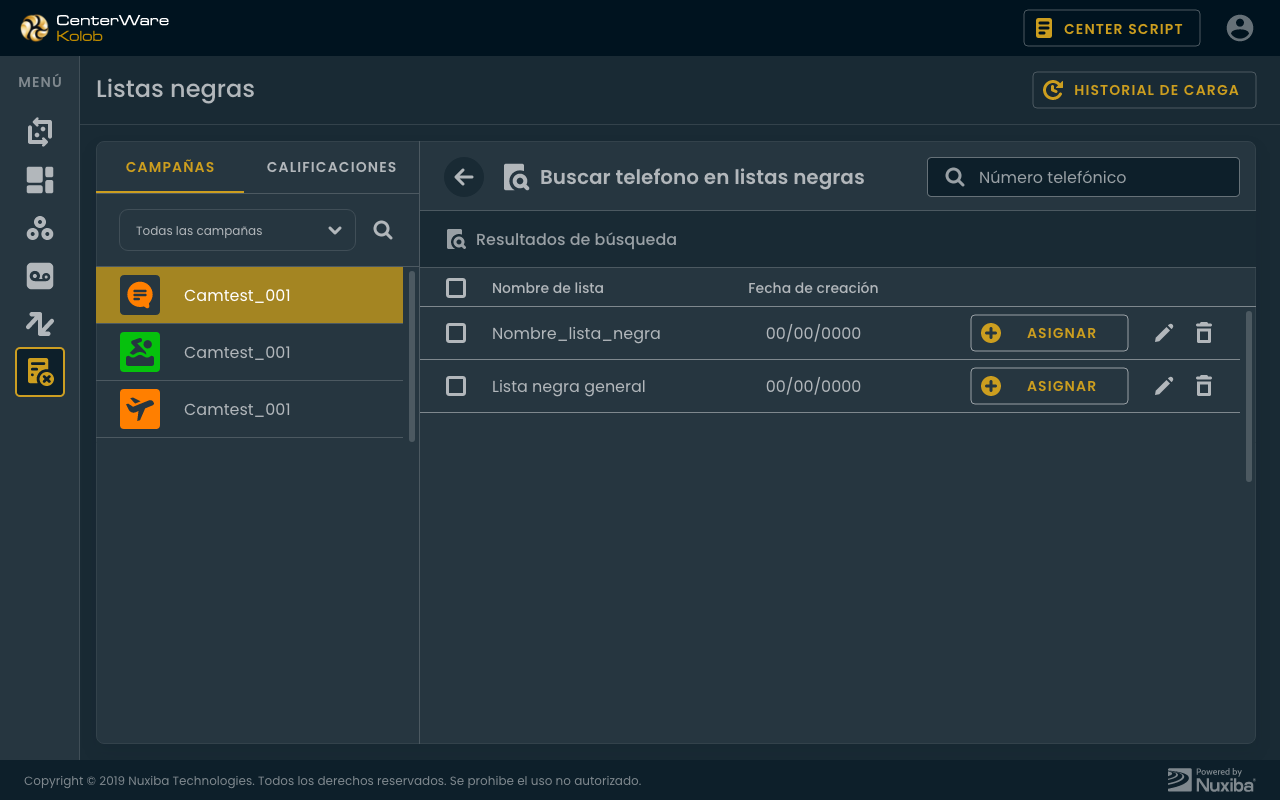1280x800 pixels.
Task: Click the Nombre_lista_negra list name
Action: pyautogui.click(x=576, y=333)
